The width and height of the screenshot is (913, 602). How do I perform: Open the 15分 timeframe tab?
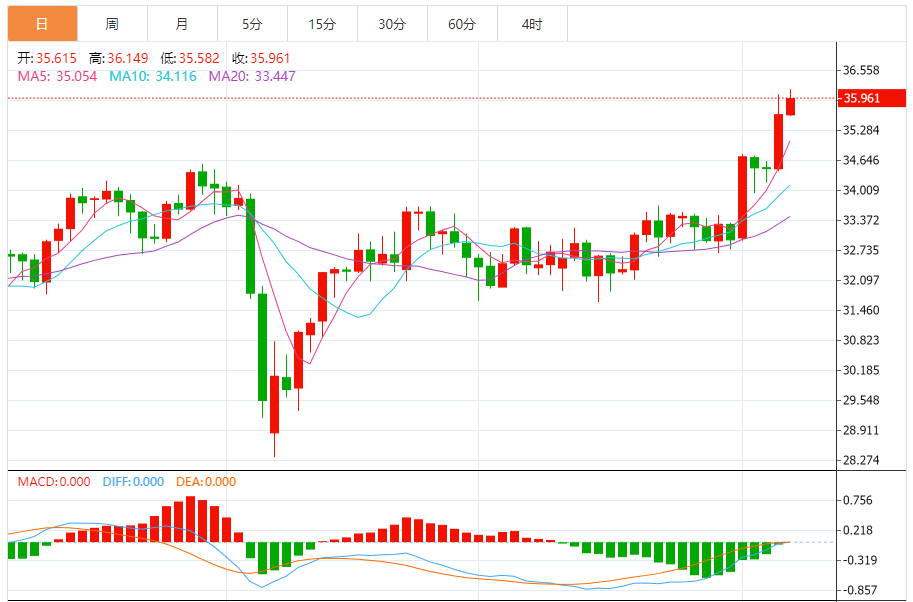[322, 24]
